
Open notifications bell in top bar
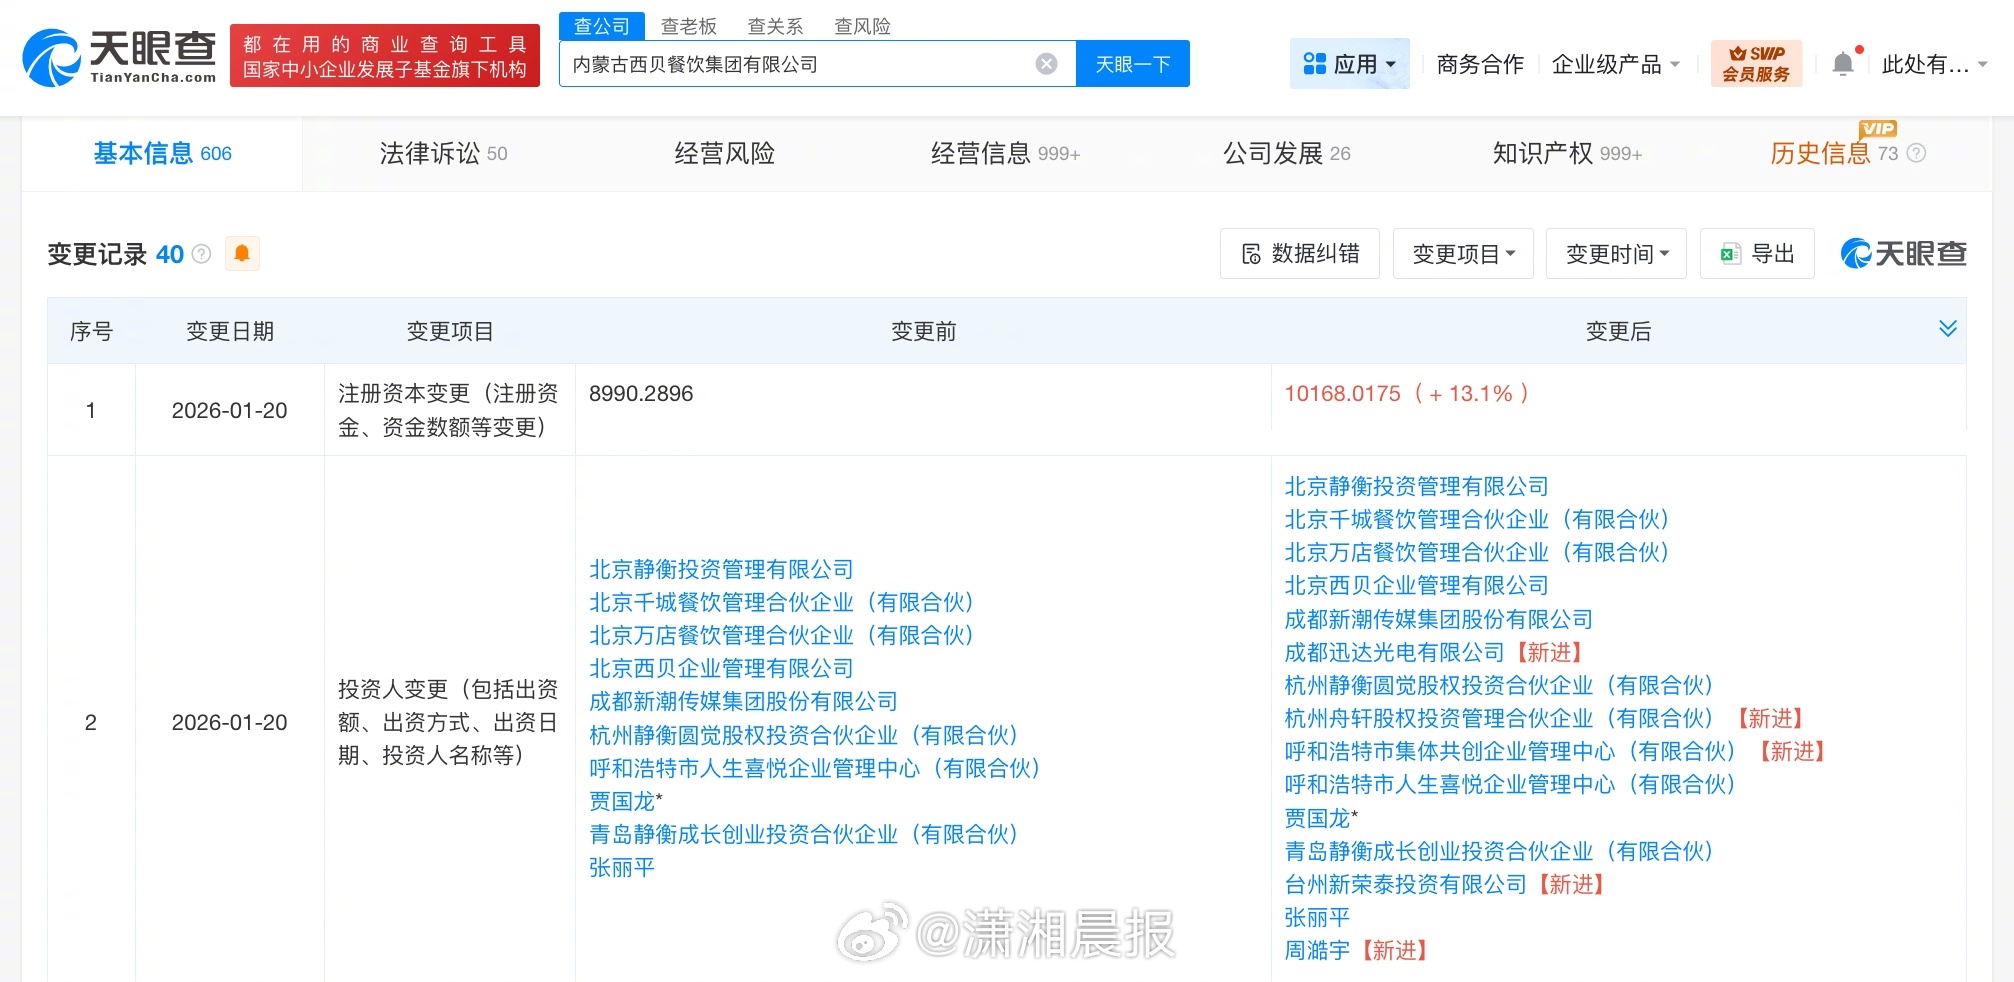[1842, 64]
